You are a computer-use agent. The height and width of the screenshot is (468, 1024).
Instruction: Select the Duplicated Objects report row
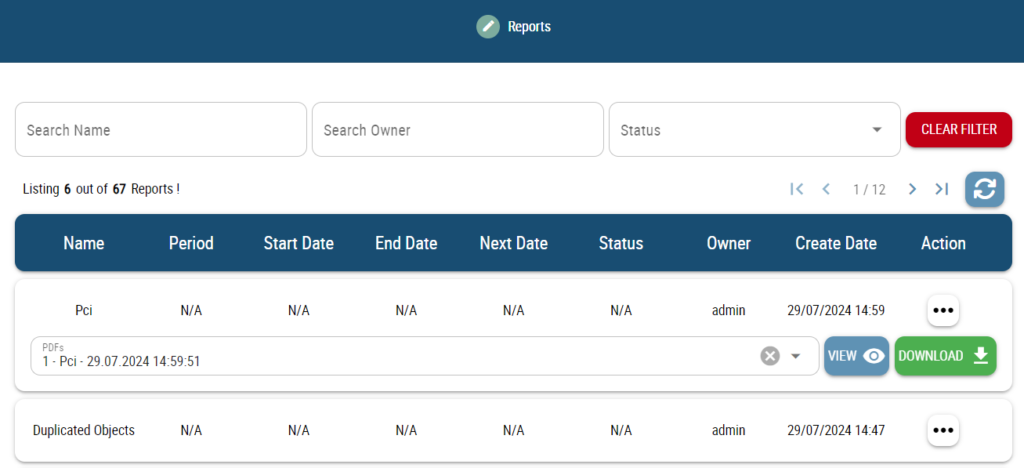pos(84,430)
